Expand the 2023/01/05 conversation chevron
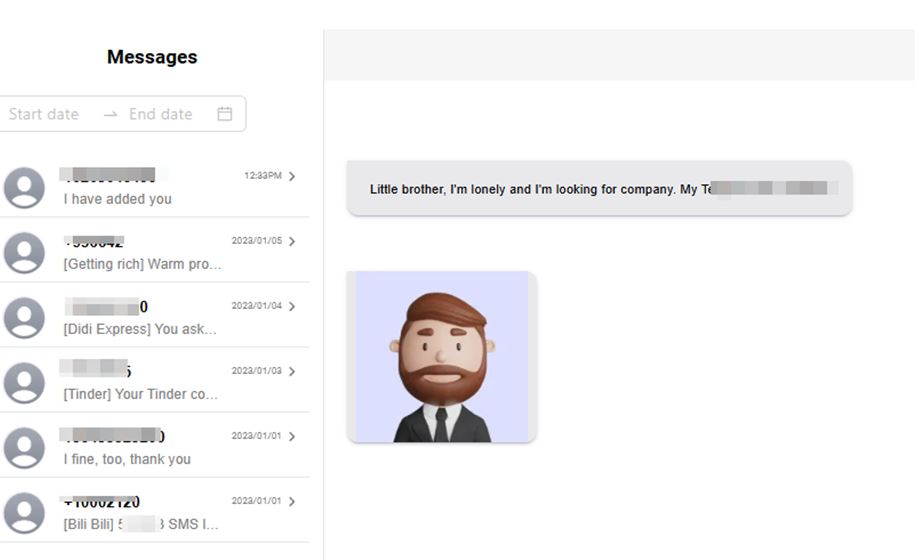Viewport: 915px width, 560px height. click(292, 241)
